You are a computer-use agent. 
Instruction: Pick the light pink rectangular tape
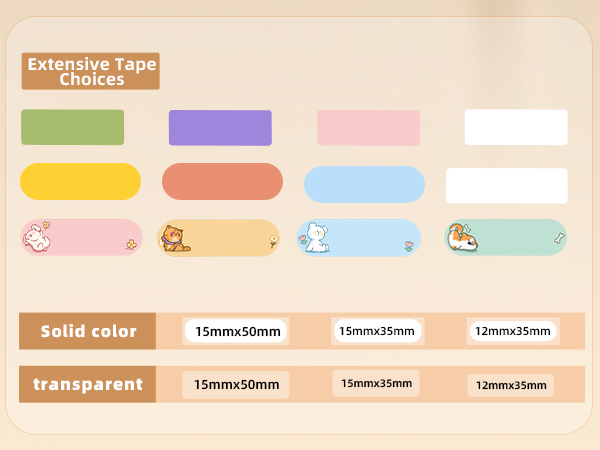click(x=367, y=128)
